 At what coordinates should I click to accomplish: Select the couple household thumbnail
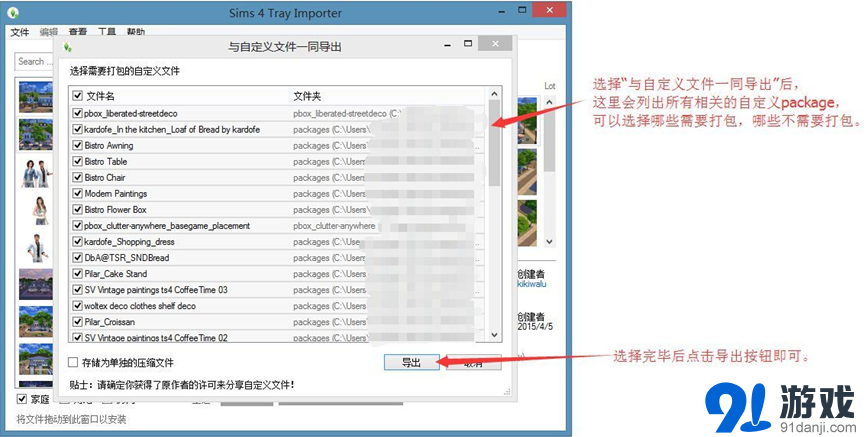point(37,172)
